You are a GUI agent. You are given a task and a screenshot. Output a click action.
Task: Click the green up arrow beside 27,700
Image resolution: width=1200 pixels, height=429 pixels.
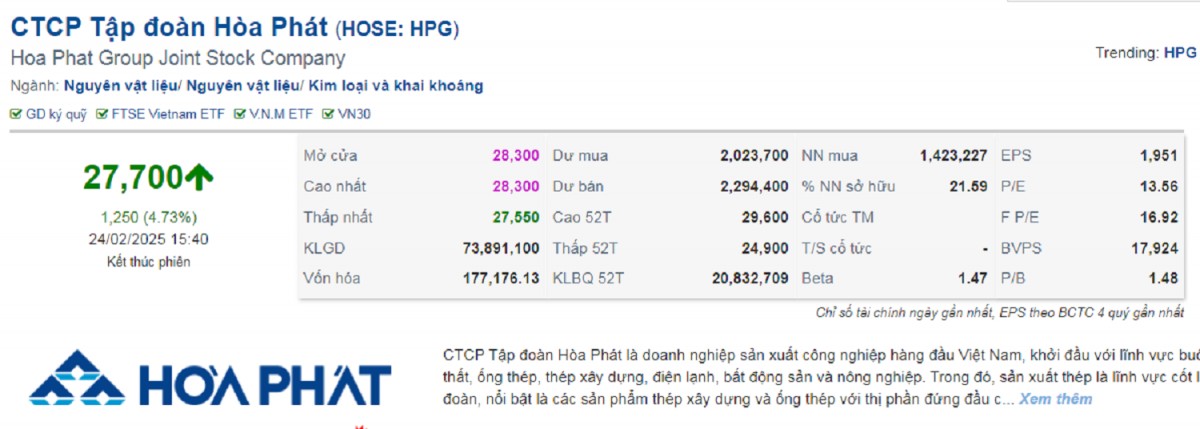pyautogui.click(x=200, y=177)
